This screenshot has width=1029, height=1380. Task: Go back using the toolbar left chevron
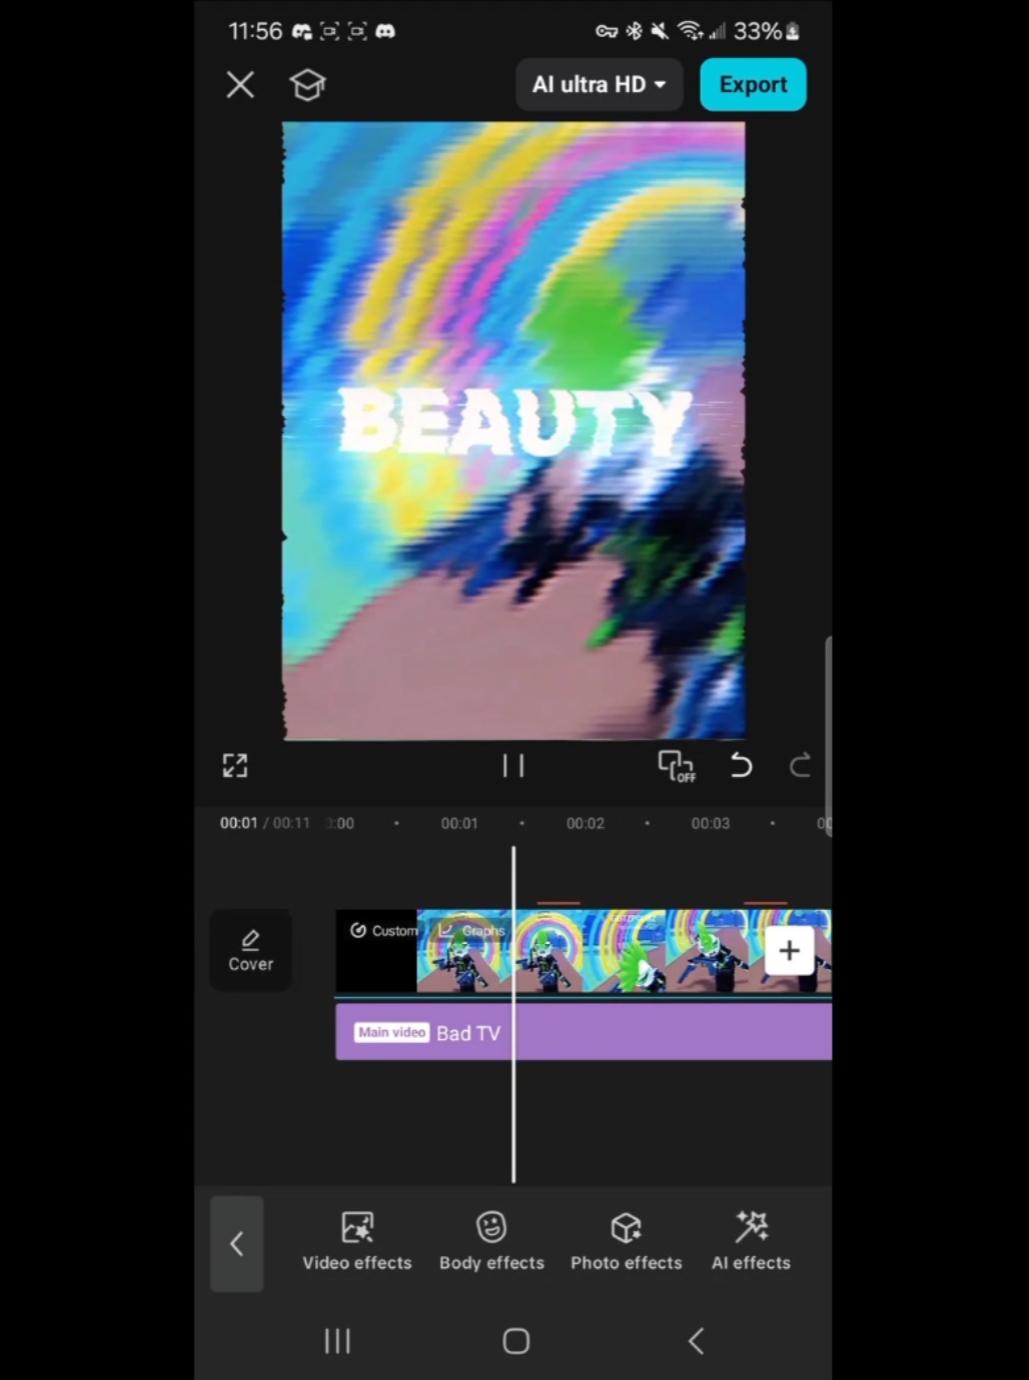point(237,1244)
